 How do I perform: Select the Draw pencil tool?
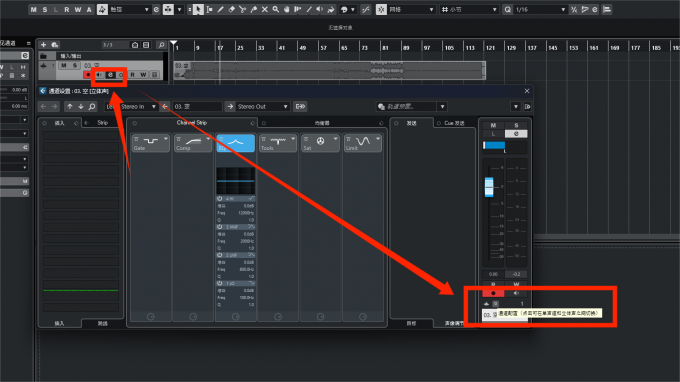click(x=220, y=9)
